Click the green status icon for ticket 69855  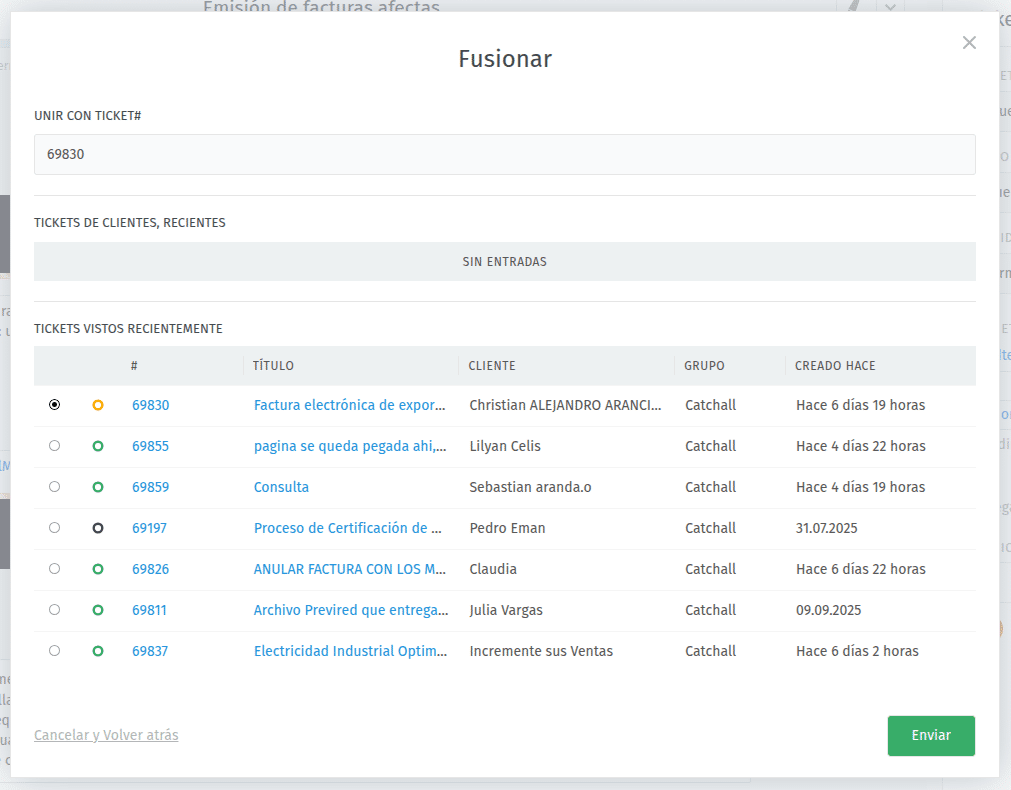(98, 446)
